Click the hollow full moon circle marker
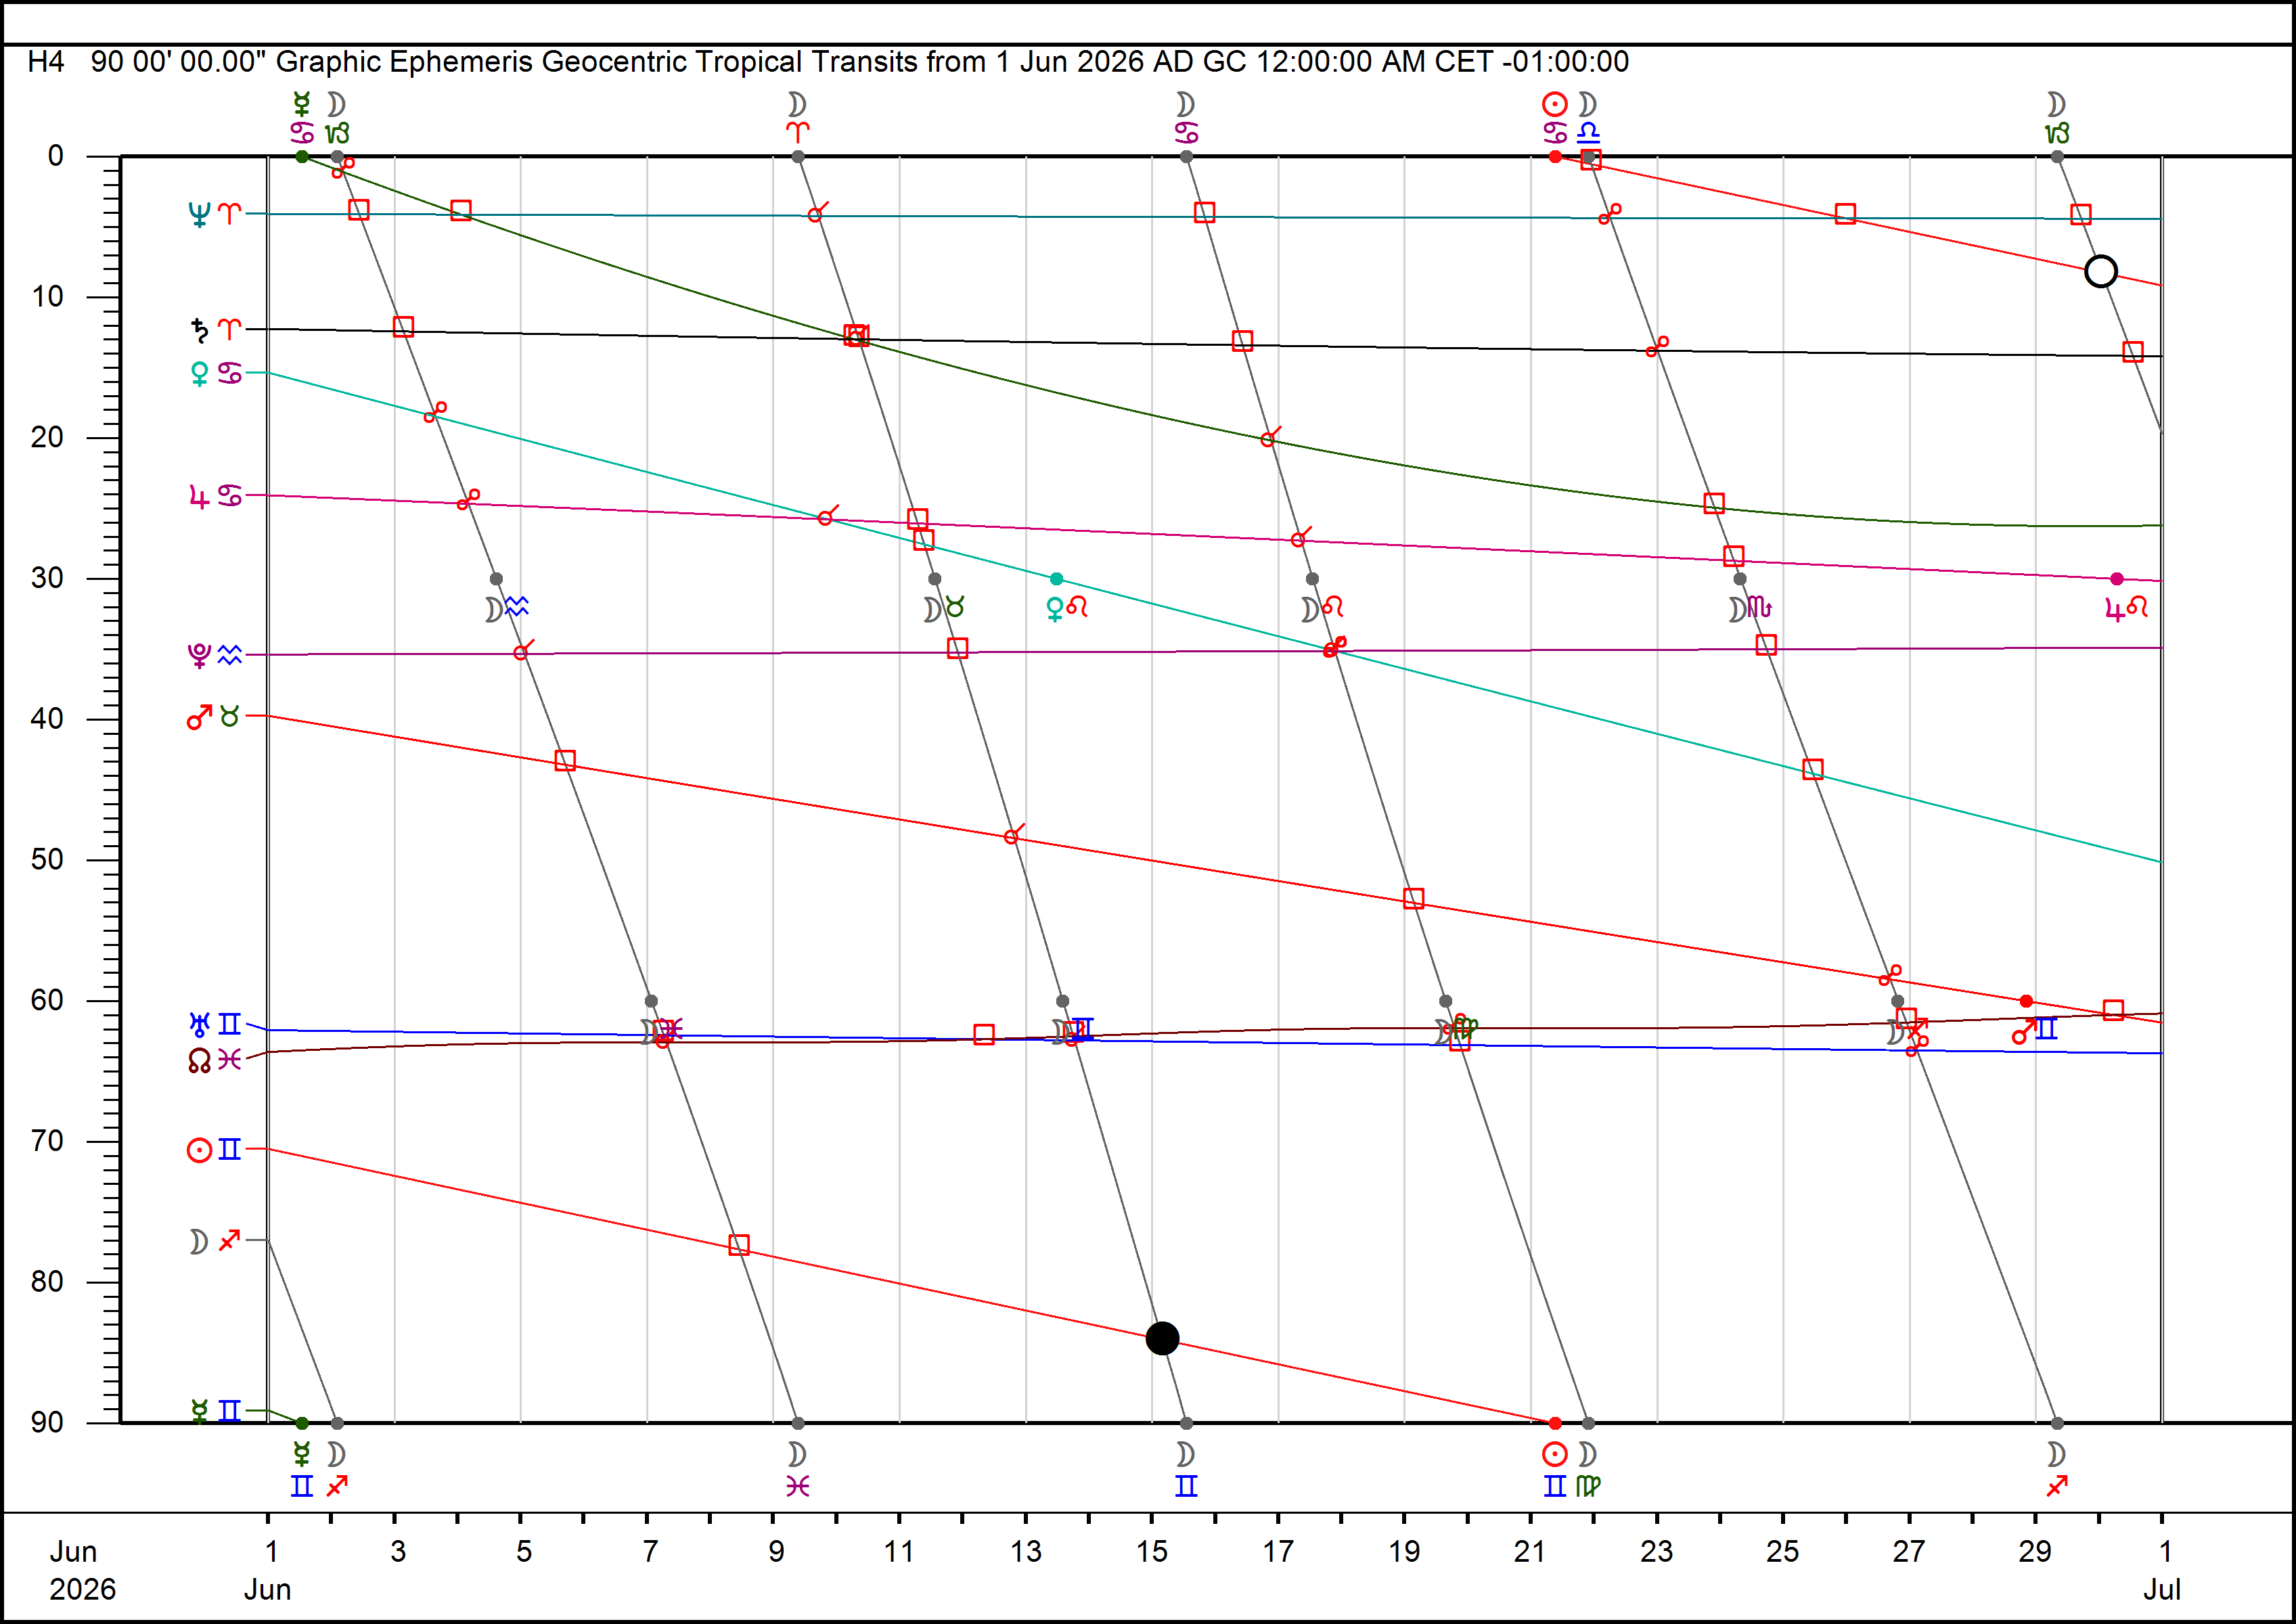The width and height of the screenshot is (2296, 1624). click(2101, 271)
